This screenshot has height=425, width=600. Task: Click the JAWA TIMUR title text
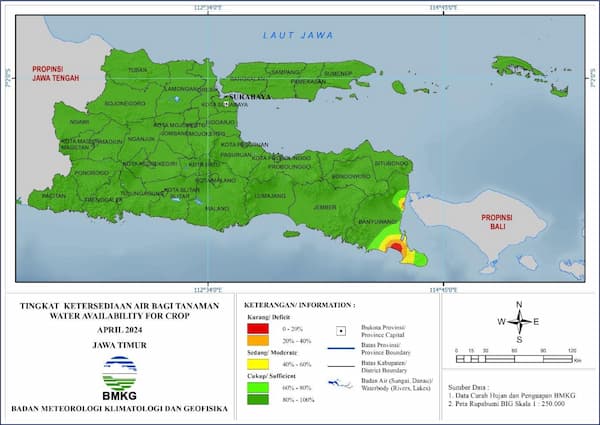pyautogui.click(x=119, y=345)
